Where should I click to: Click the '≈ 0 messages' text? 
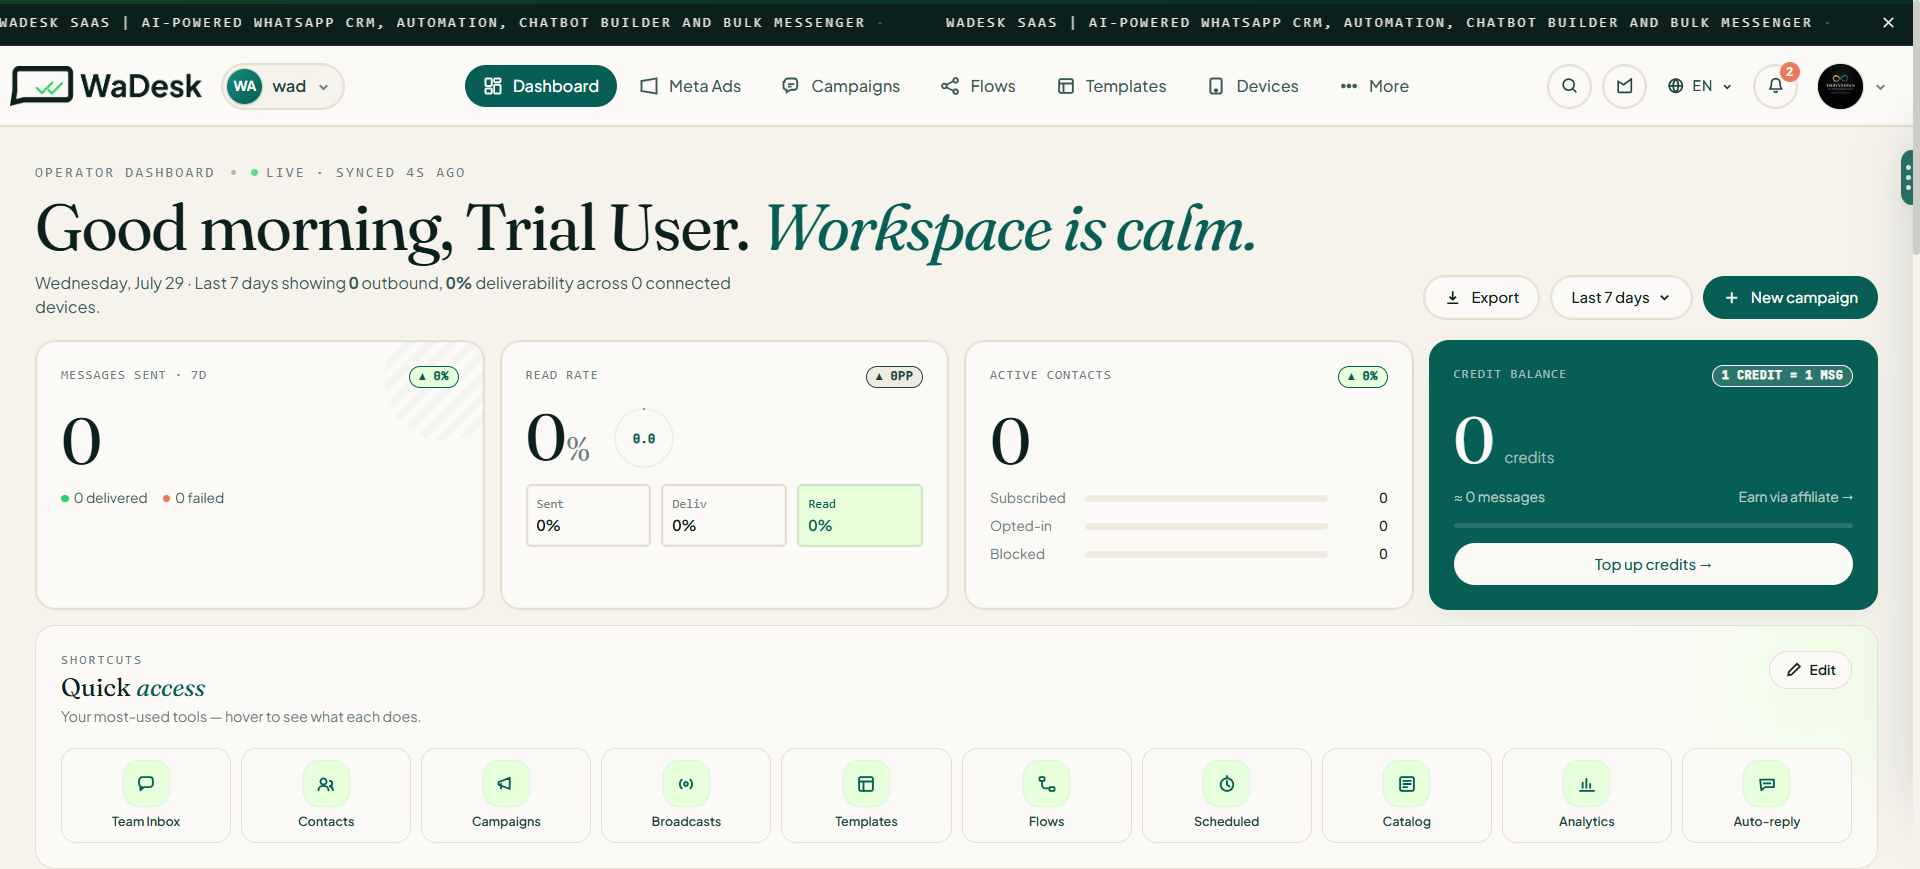(x=1499, y=497)
